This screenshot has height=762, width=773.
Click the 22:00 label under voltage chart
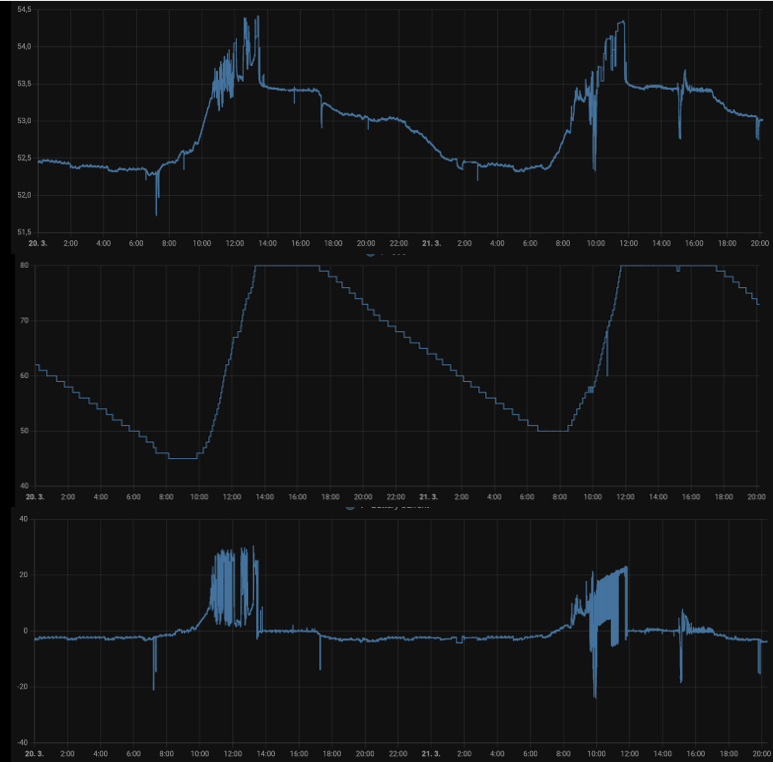[398, 243]
